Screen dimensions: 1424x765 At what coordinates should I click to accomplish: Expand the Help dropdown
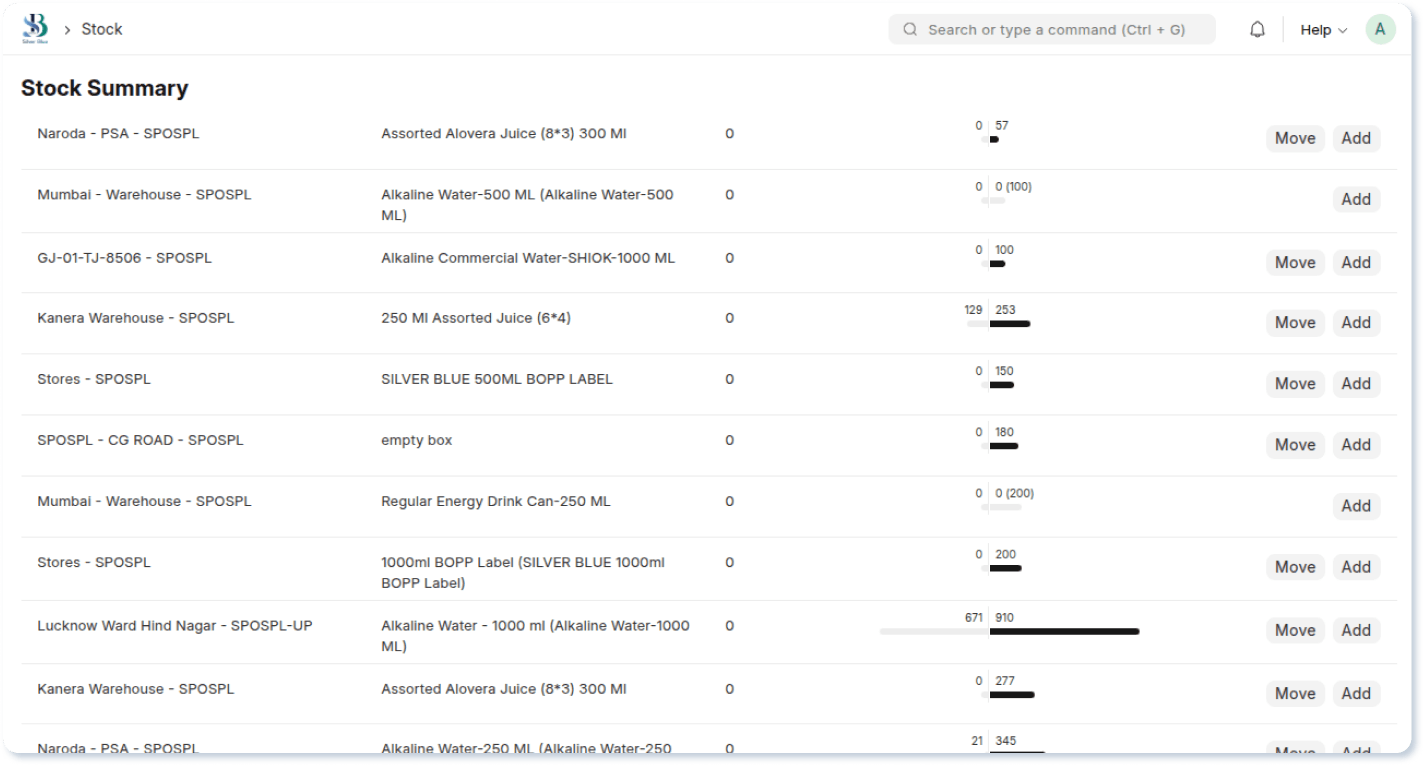pos(1323,30)
